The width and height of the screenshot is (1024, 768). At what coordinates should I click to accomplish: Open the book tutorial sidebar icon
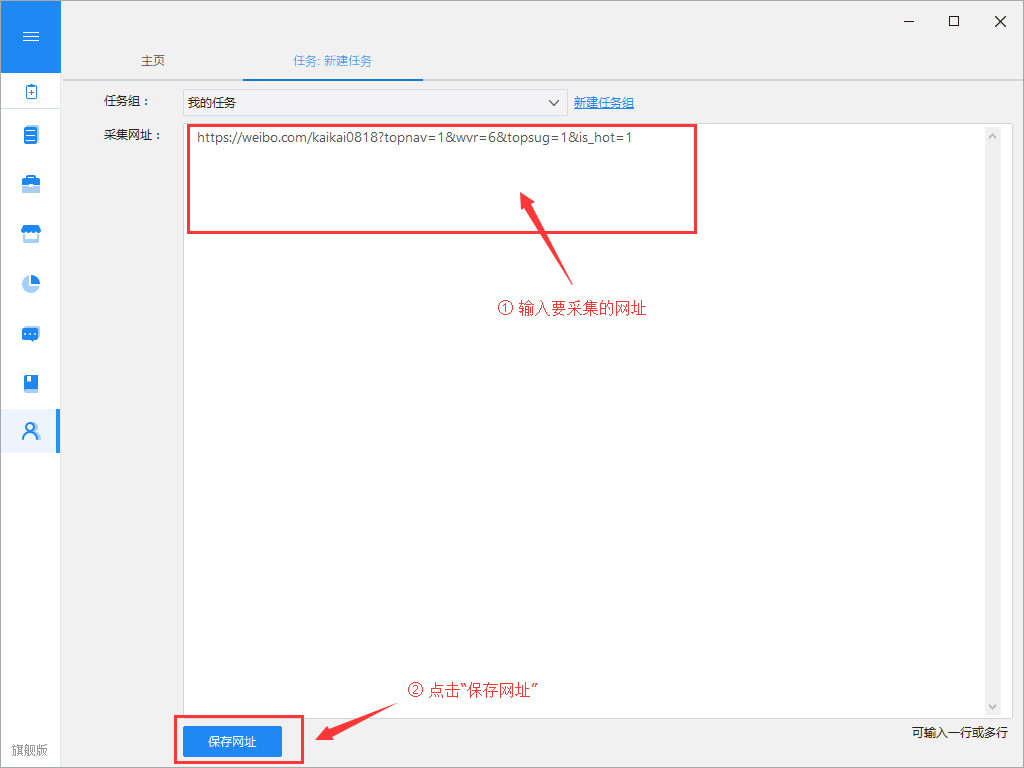point(31,383)
